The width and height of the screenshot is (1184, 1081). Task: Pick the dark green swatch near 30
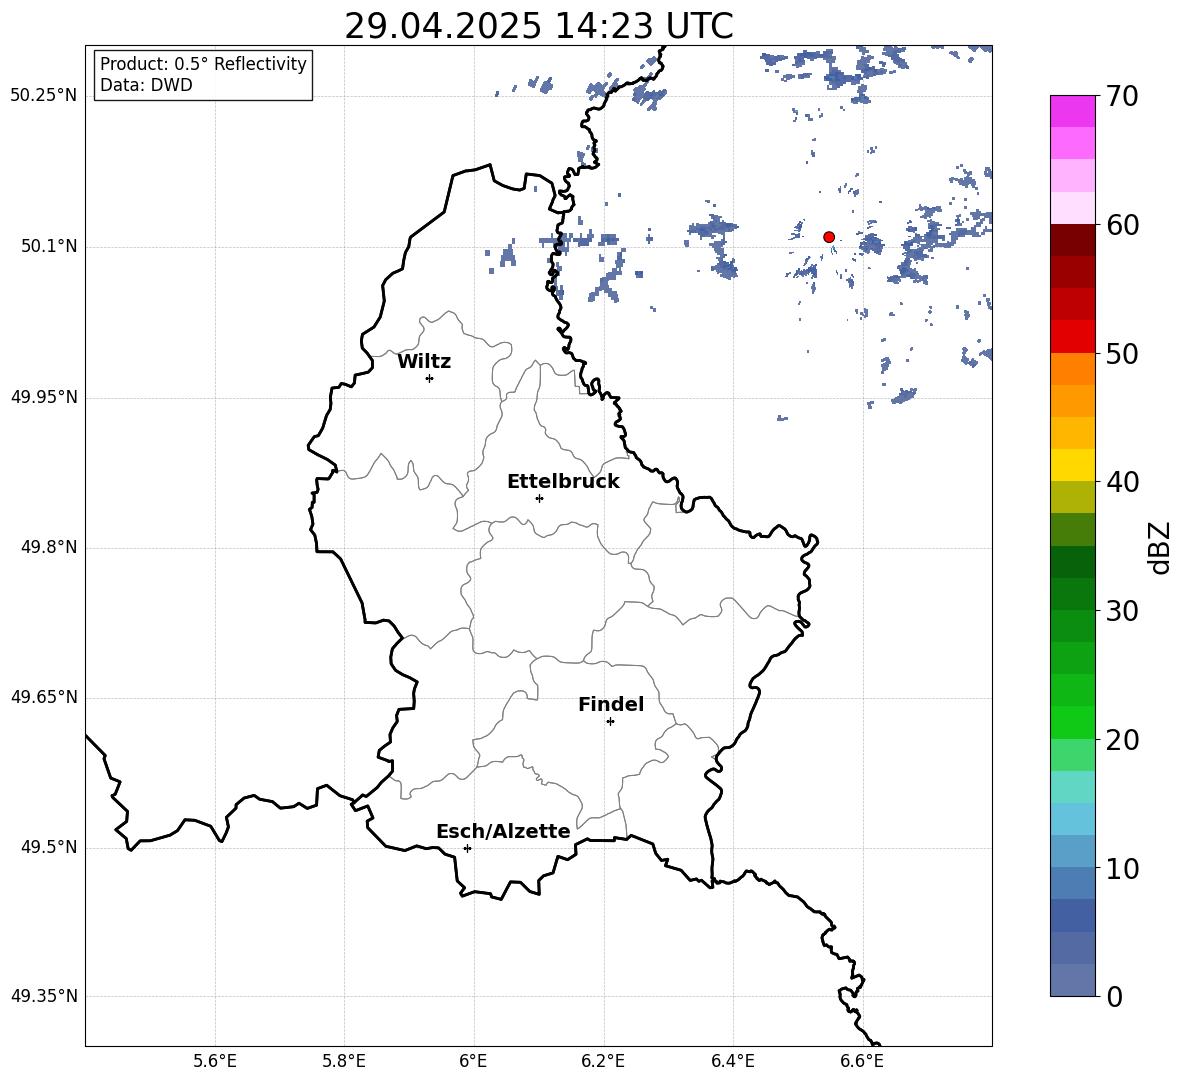pos(1073,594)
